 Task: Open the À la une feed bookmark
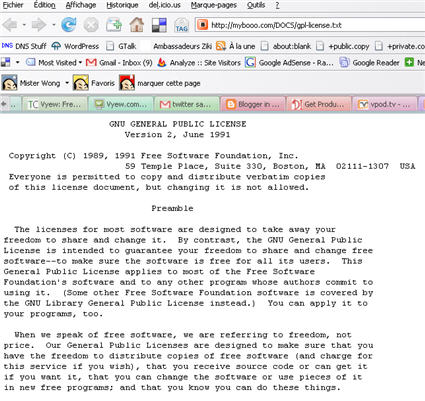(236, 46)
